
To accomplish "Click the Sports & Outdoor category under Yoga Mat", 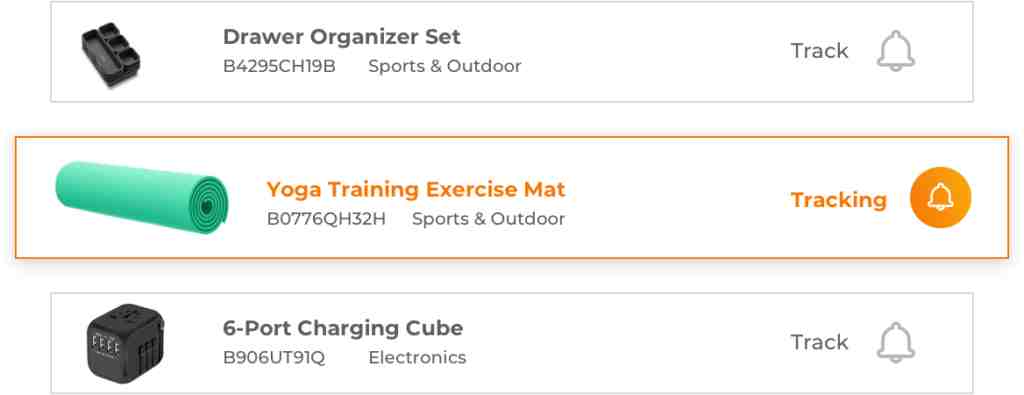I will click(488, 219).
